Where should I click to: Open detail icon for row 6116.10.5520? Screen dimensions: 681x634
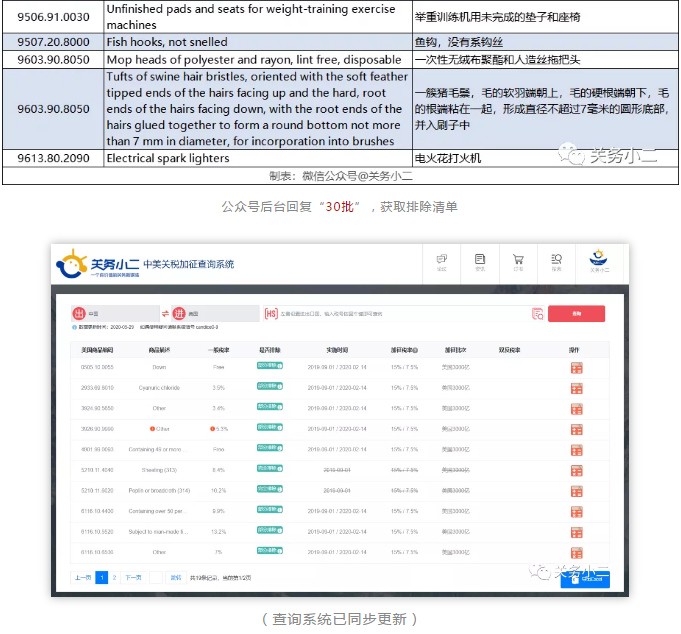click(x=576, y=532)
